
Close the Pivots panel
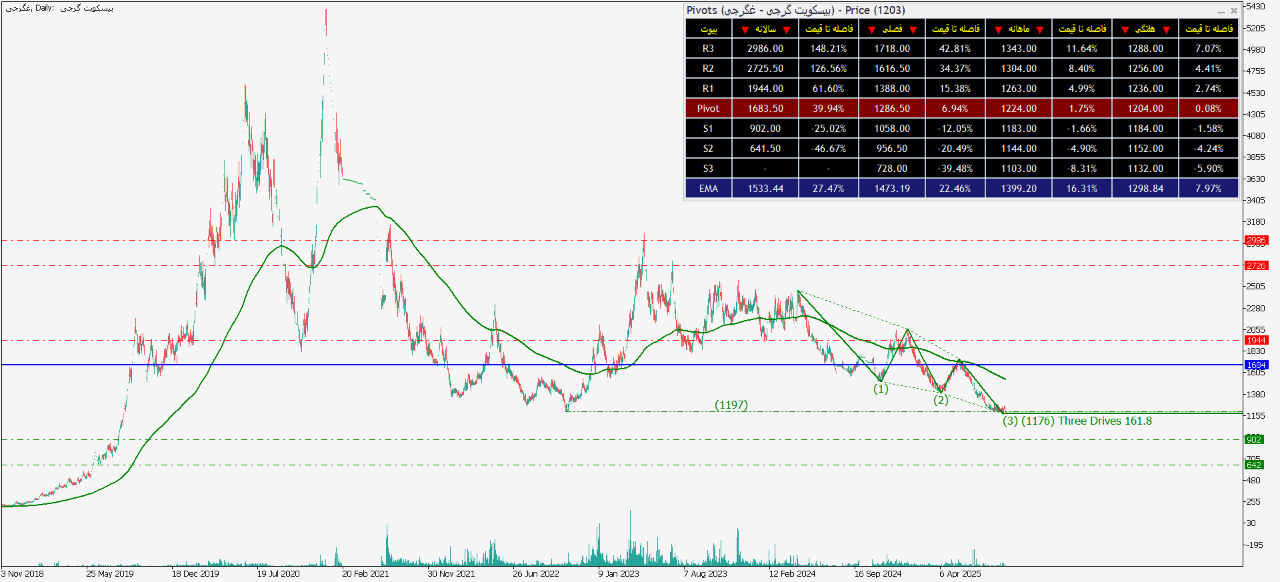tap(1234, 10)
